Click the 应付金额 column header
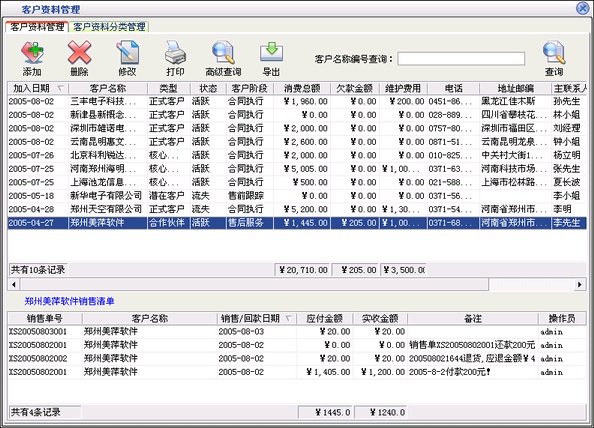The image size is (594, 428). tap(324, 318)
